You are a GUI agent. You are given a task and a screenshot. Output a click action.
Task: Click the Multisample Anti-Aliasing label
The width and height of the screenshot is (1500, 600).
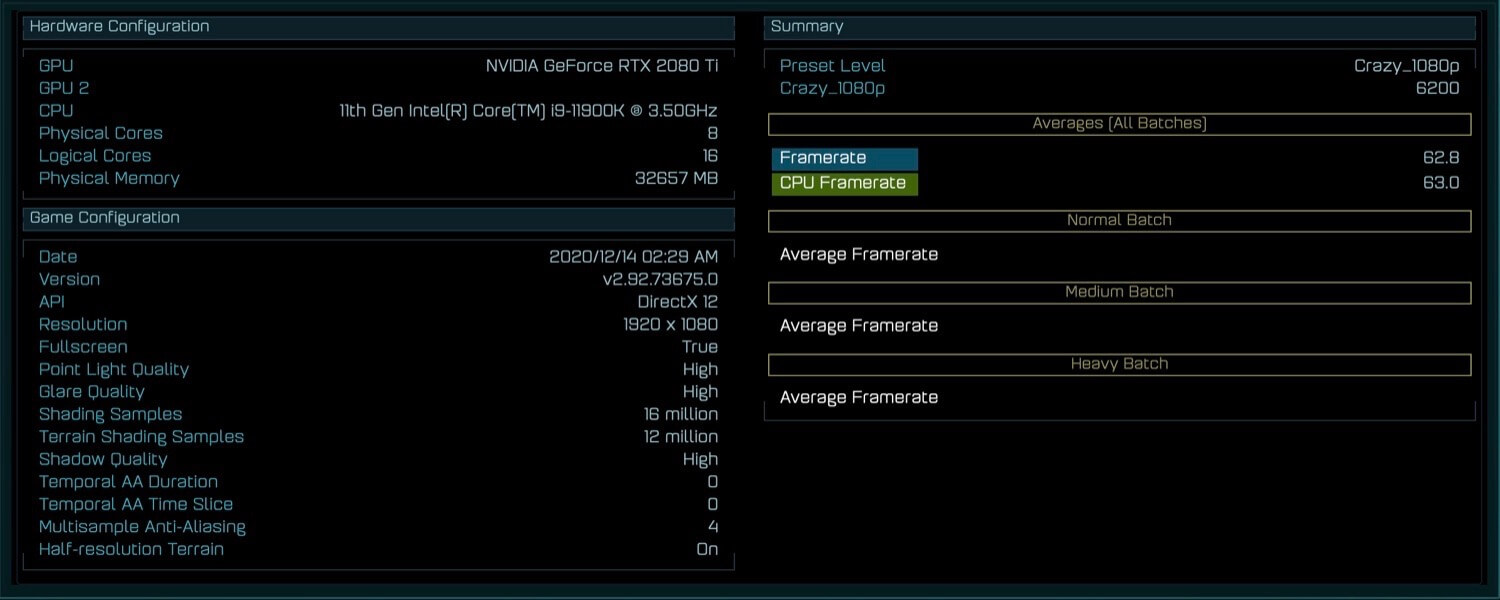coord(142,527)
